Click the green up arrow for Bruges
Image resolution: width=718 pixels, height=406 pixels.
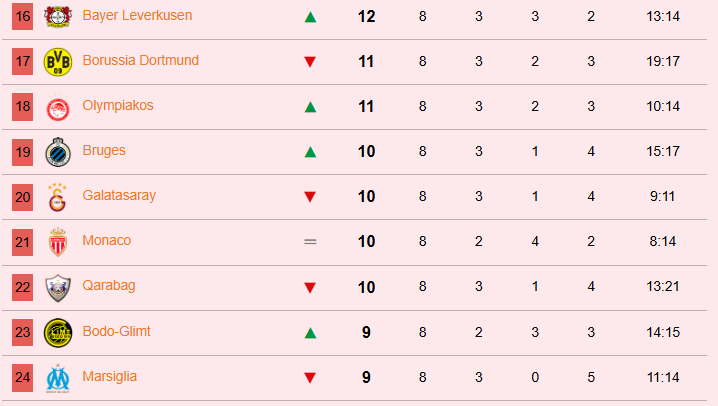coord(310,152)
